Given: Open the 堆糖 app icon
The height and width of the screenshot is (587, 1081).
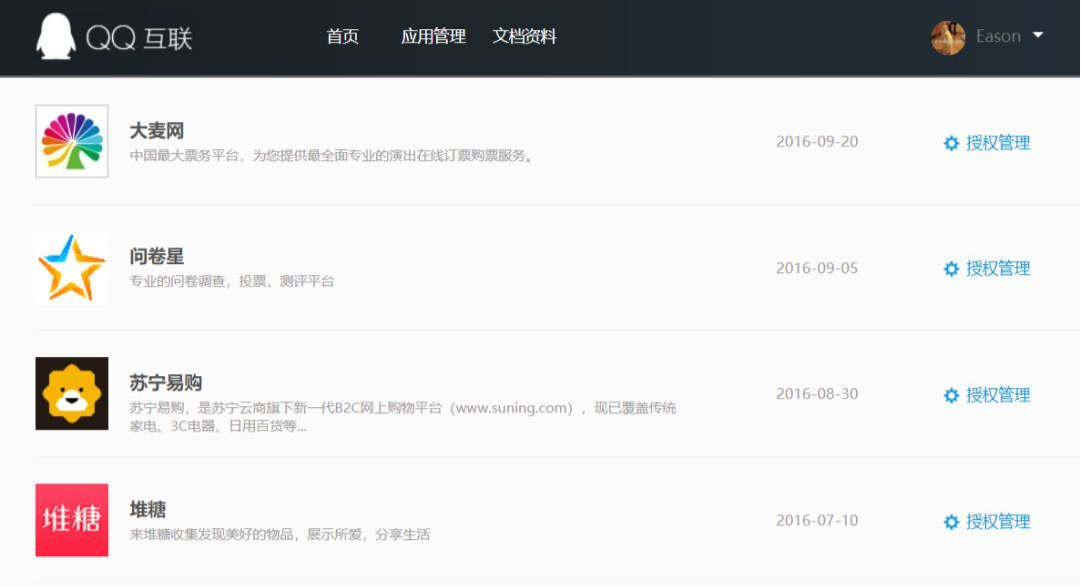Looking at the screenshot, I should [x=71, y=521].
